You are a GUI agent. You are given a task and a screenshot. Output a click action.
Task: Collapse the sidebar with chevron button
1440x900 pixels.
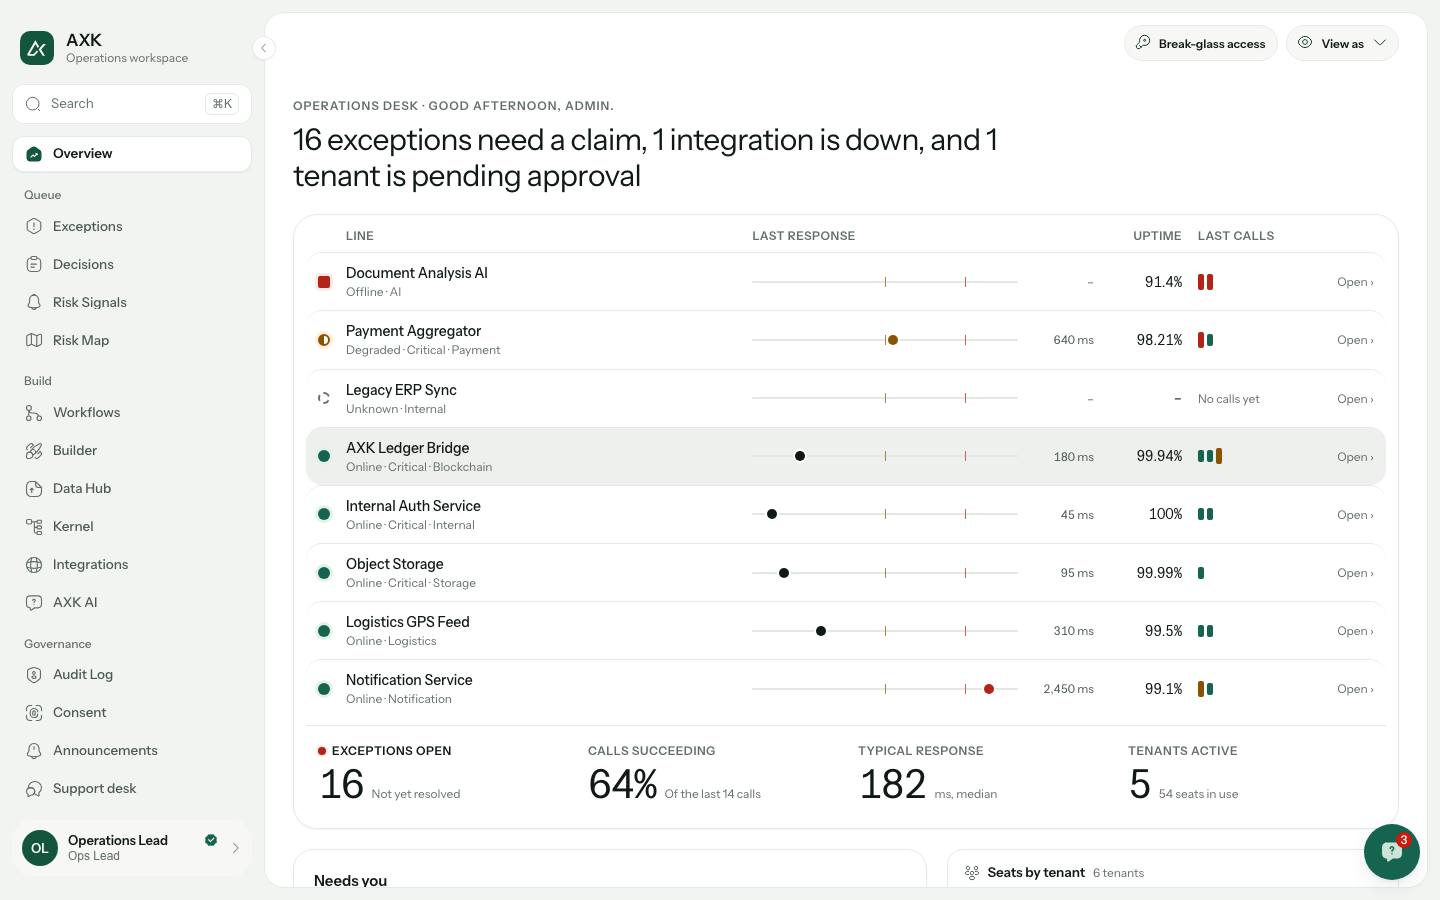pos(263,48)
